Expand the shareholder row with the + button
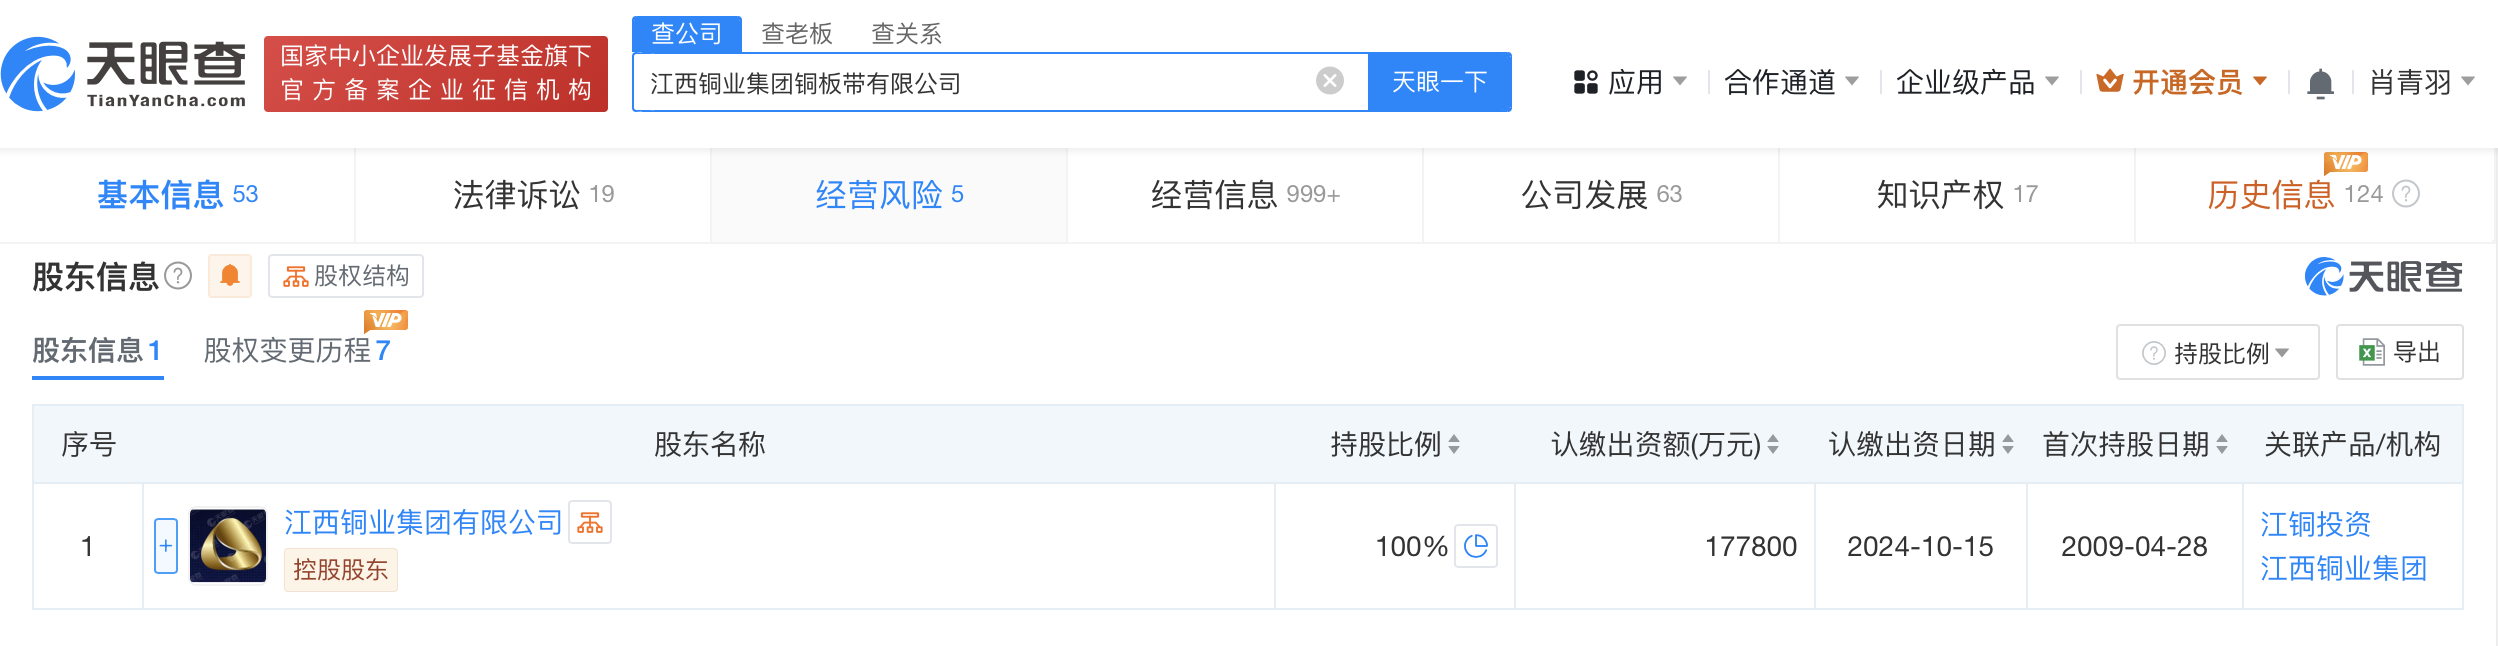Screen dimensions: 2498x646 (x=167, y=546)
